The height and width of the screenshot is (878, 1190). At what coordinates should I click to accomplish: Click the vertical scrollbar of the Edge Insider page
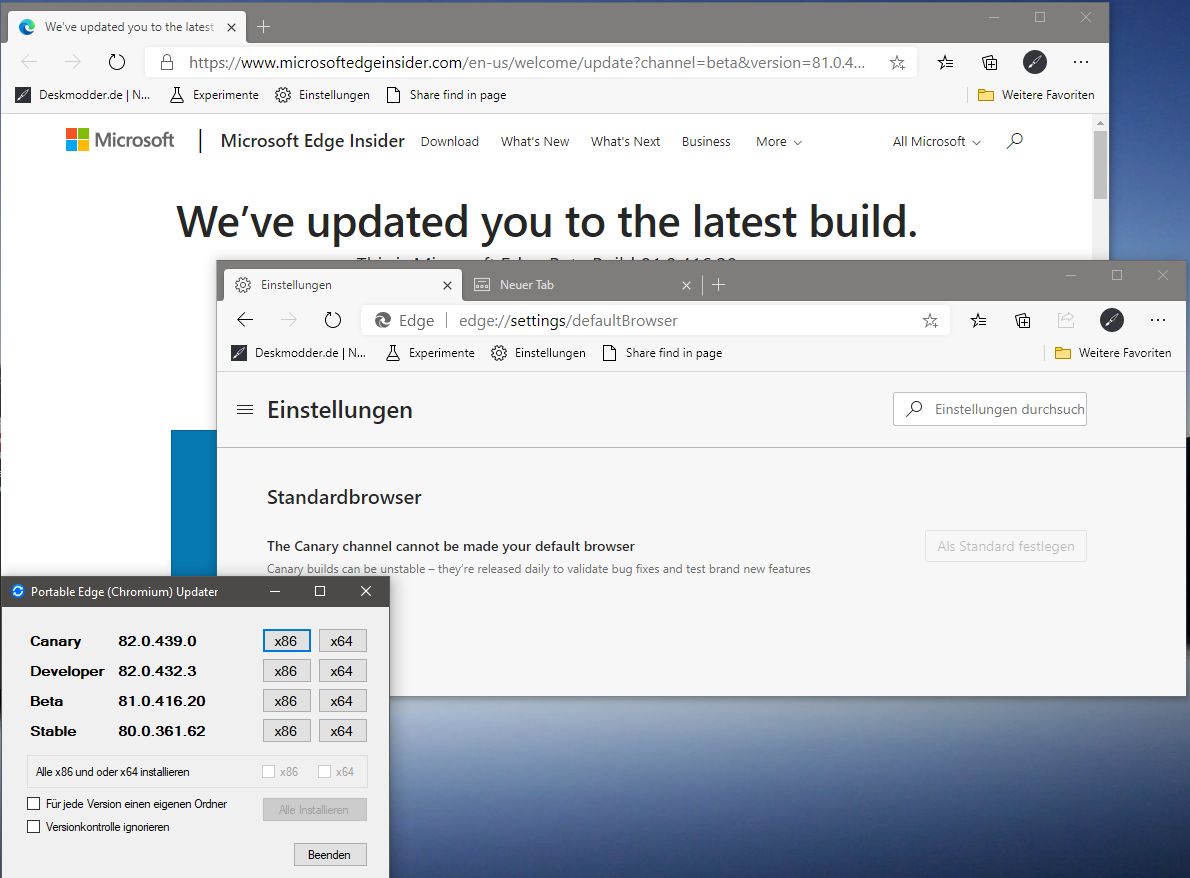(x=1100, y=165)
